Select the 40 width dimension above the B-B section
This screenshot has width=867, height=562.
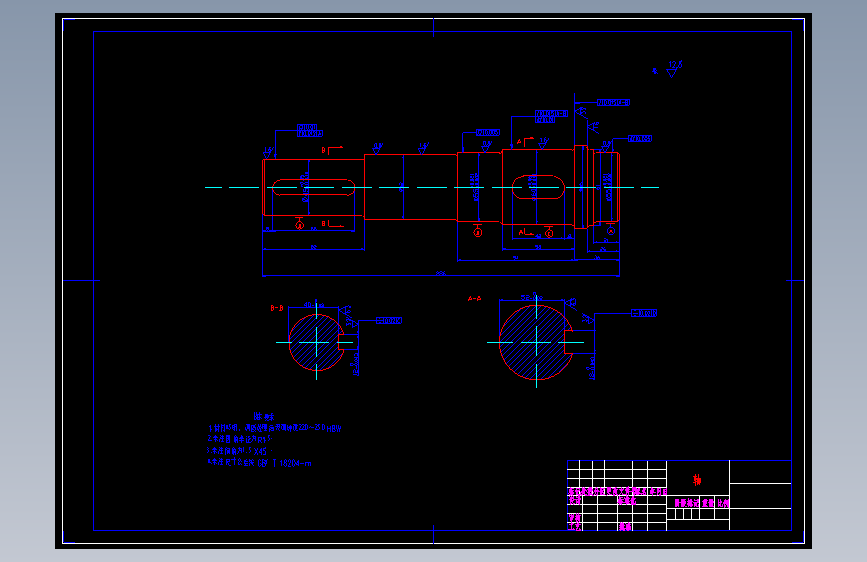(x=314, y=305)
